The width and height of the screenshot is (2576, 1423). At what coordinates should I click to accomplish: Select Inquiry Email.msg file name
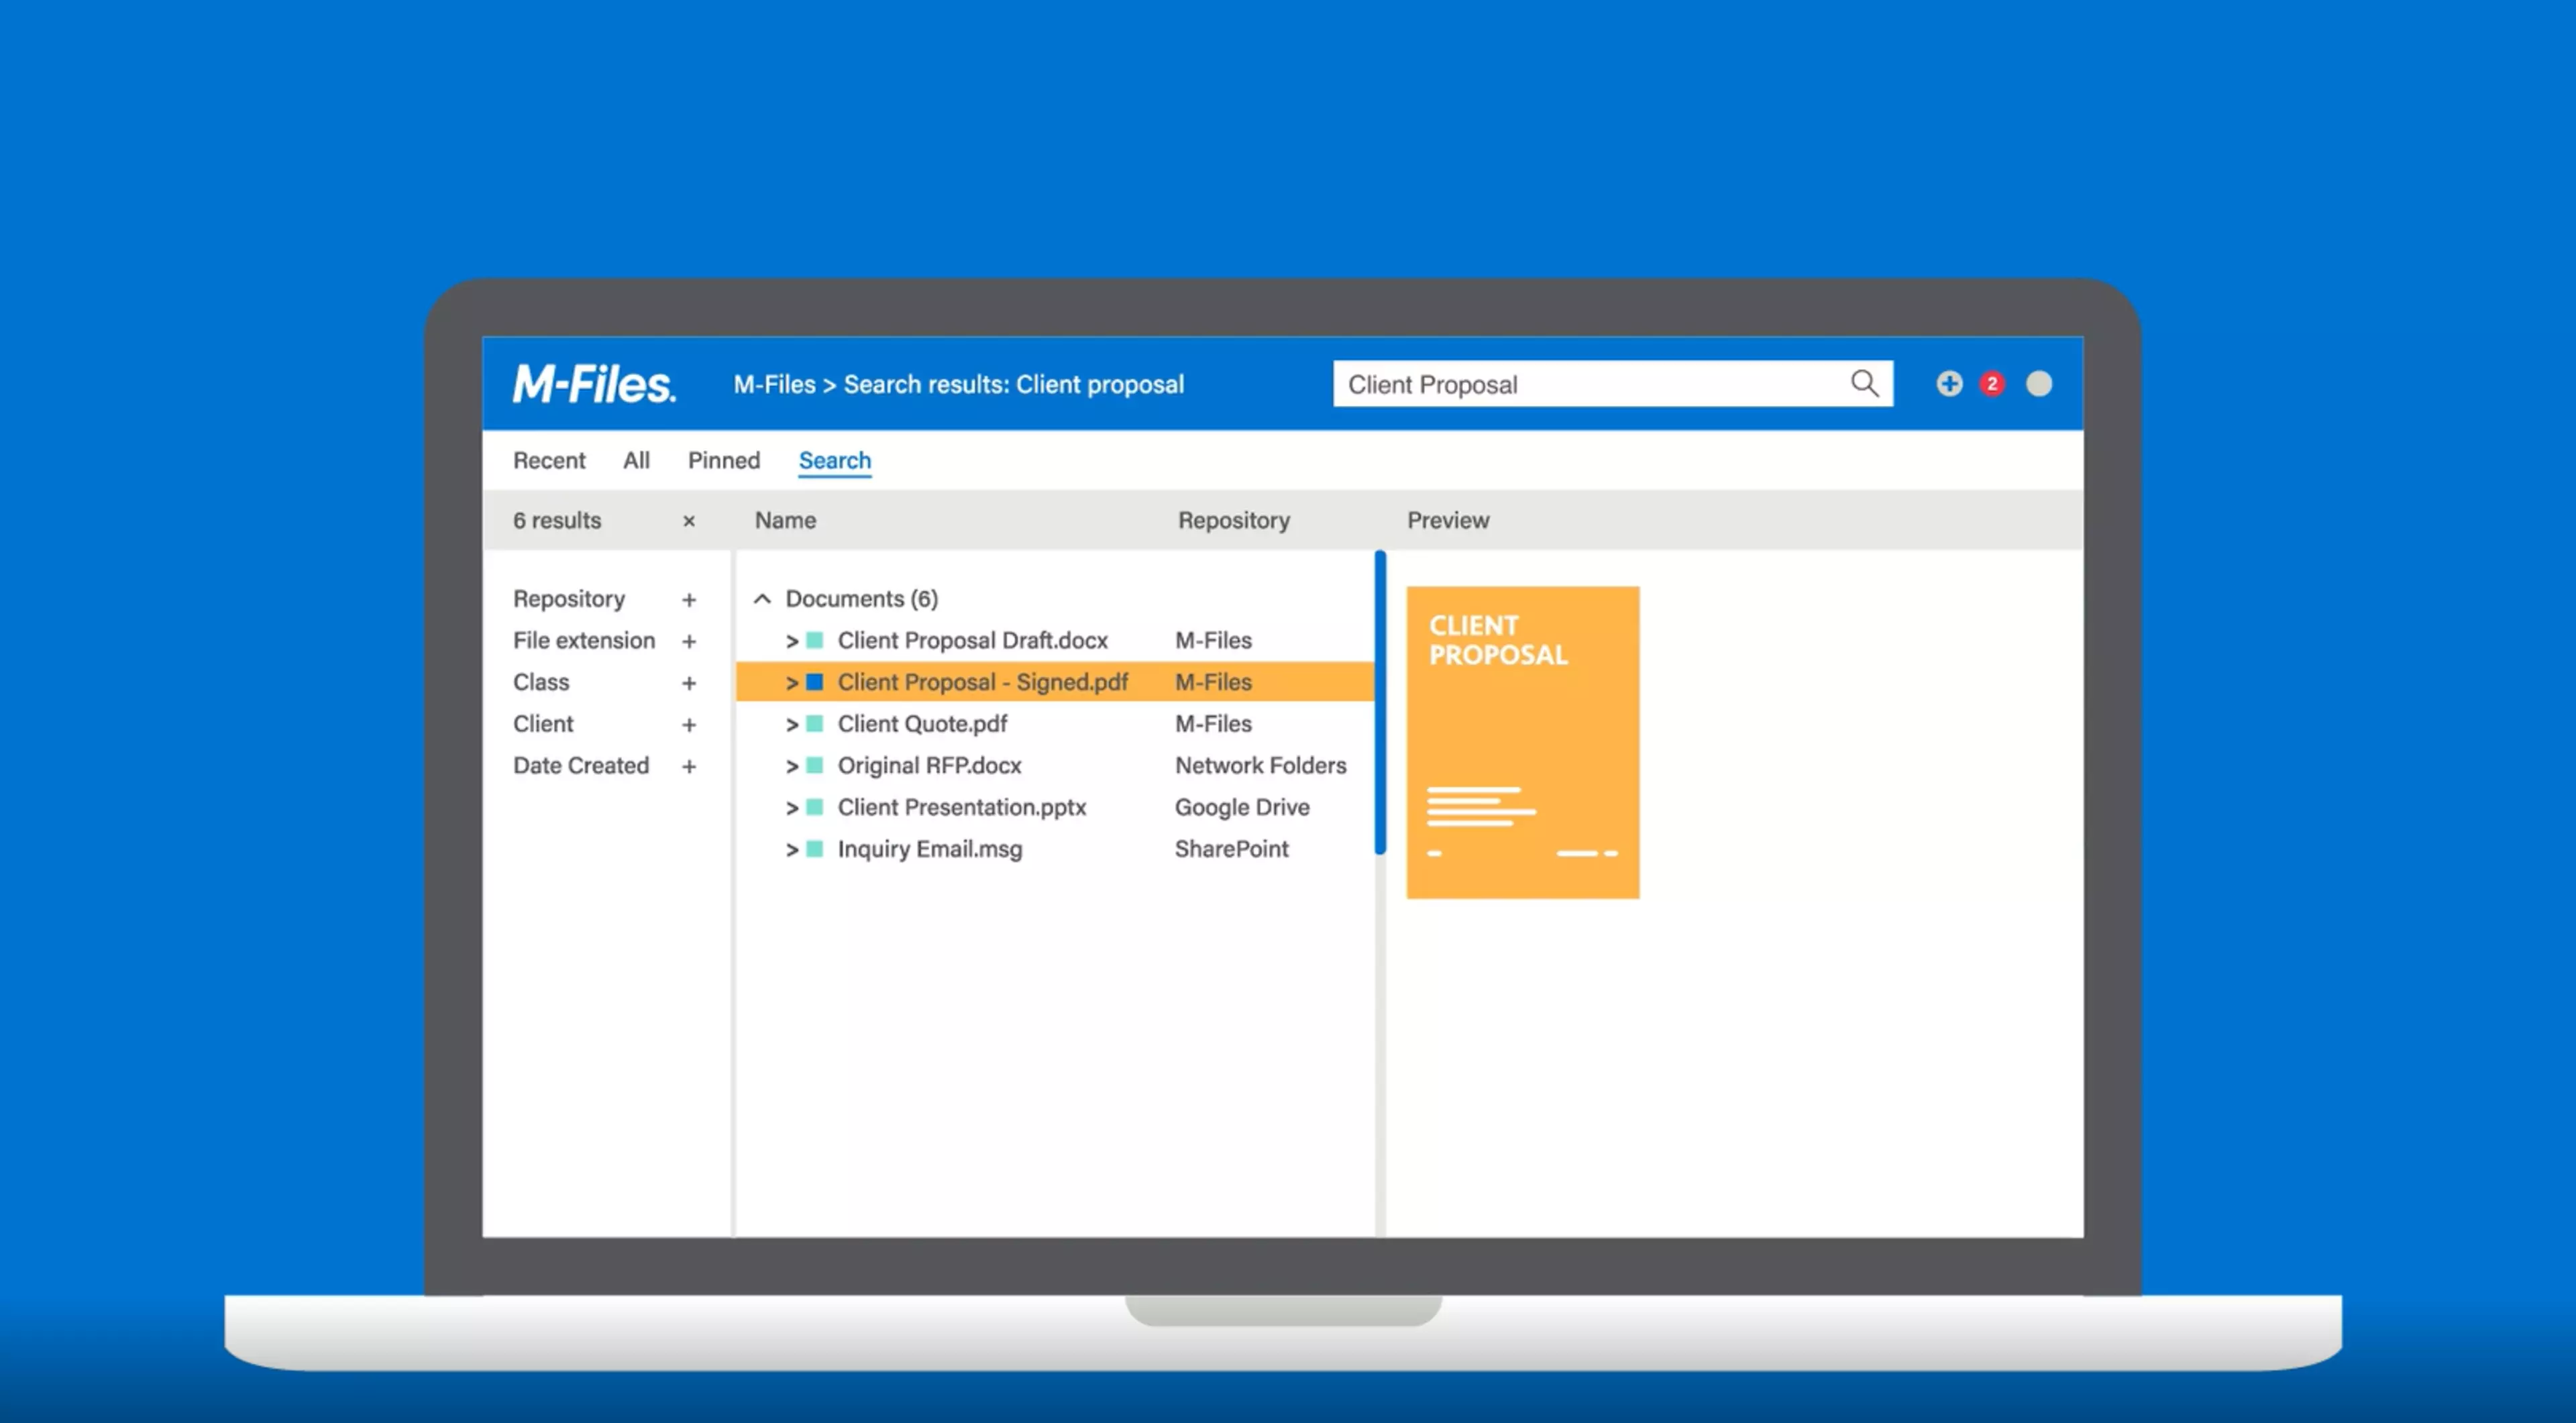click(x=930, y=849)
